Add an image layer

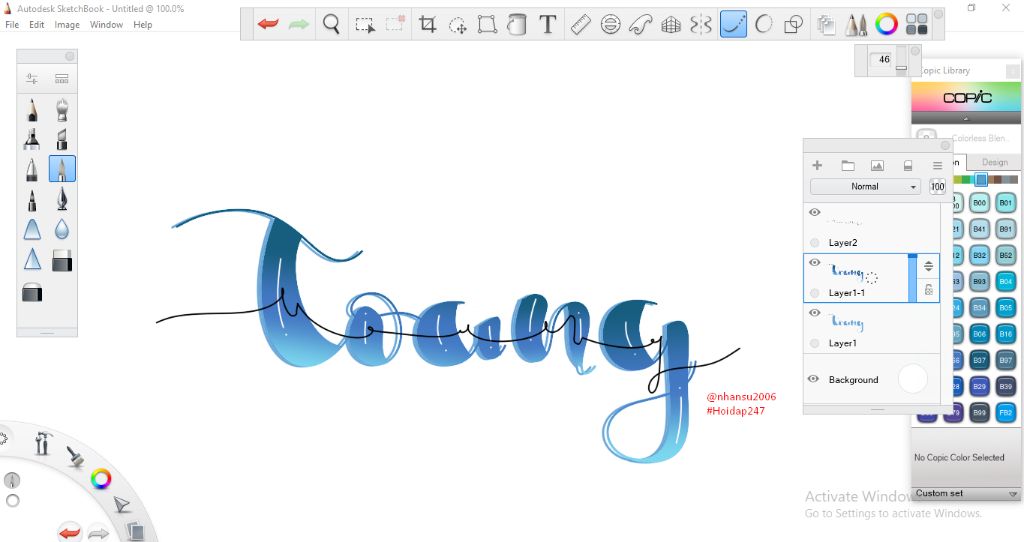pos(877,166)
